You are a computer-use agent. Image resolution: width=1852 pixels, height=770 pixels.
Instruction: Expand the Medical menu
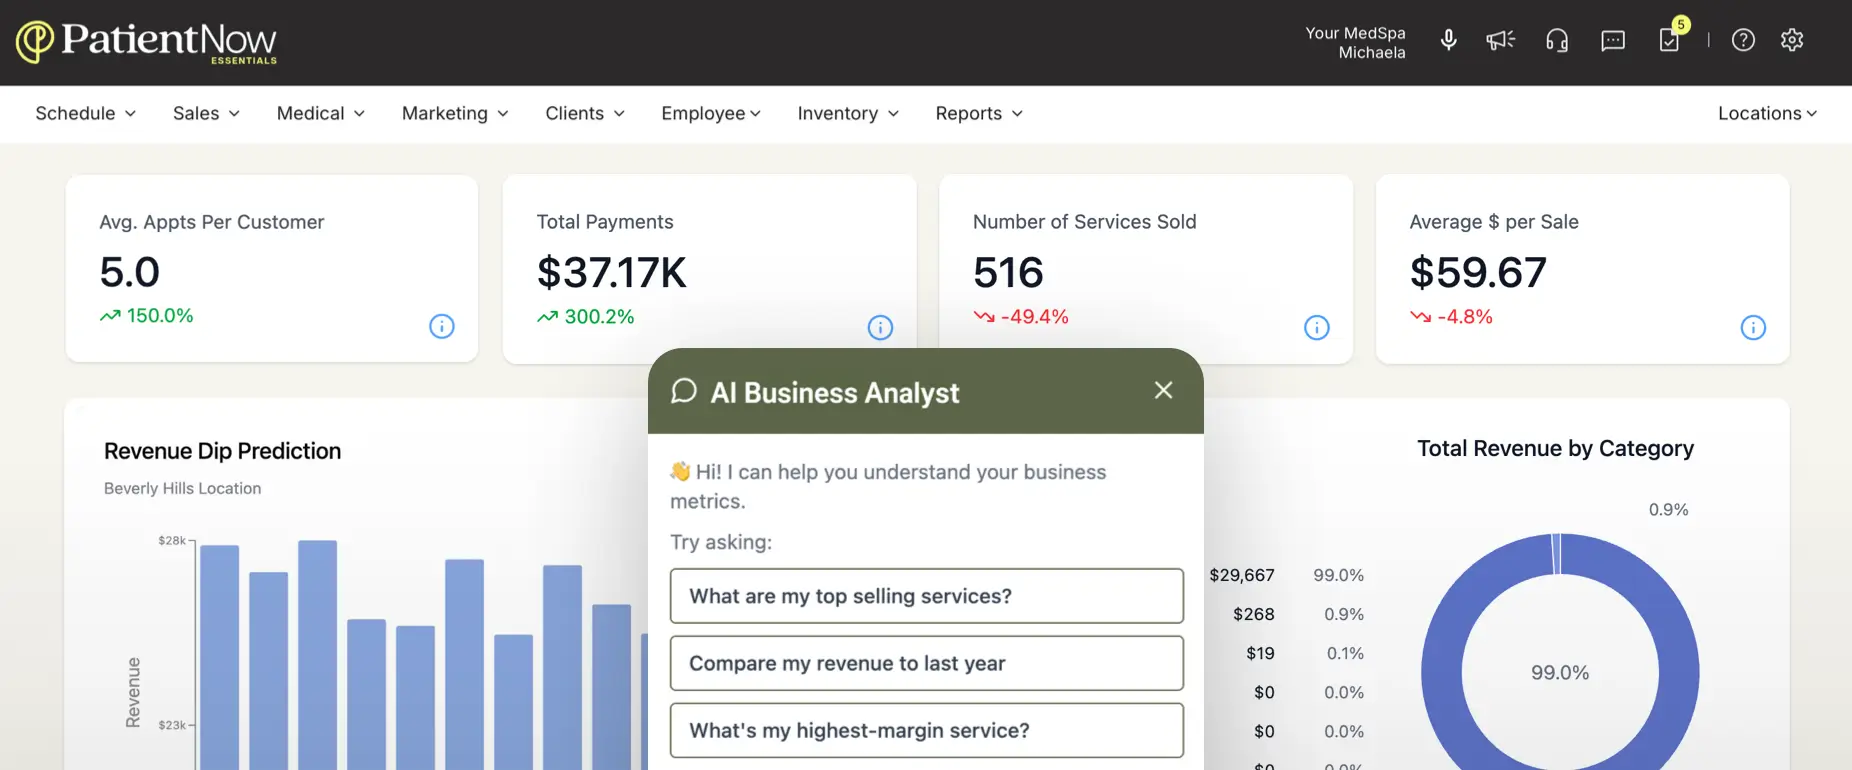321,114
